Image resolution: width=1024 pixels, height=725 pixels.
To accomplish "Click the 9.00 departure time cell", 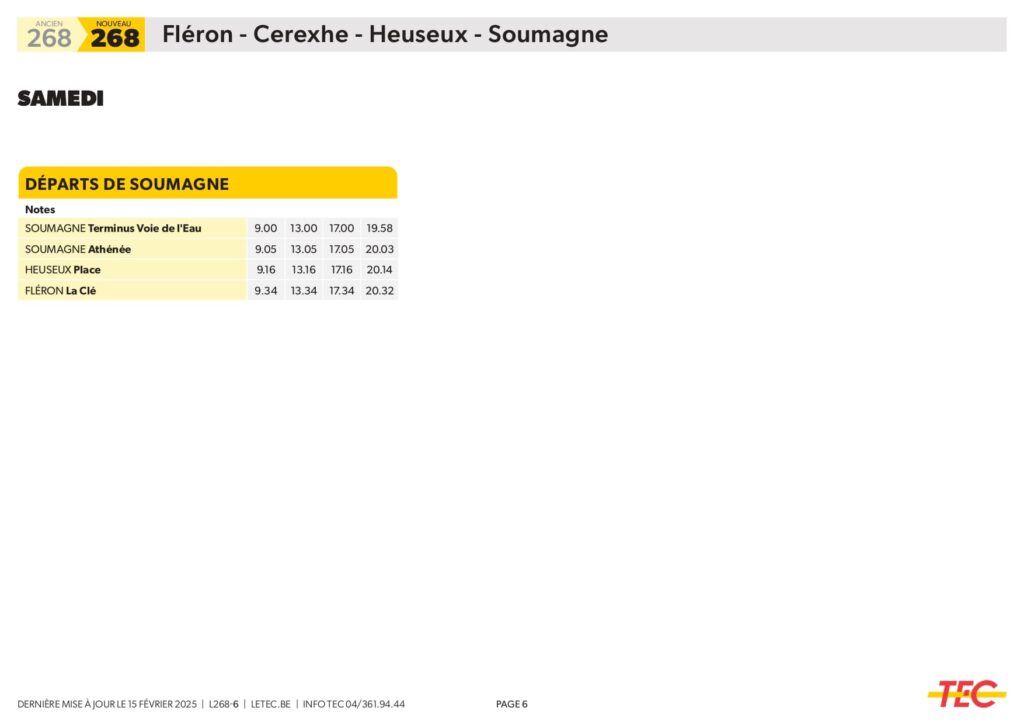I will [x=266, y=228].
